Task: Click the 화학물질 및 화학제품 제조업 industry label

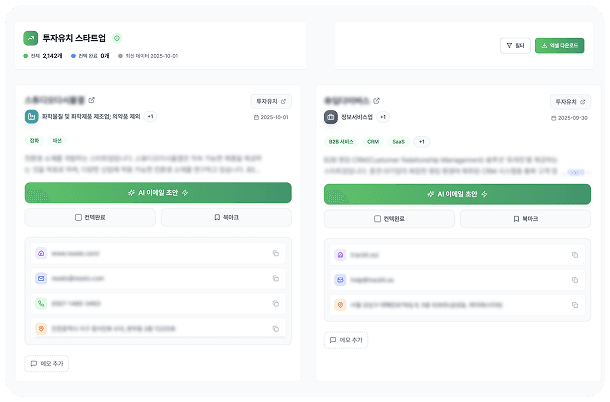Action: 91,116
